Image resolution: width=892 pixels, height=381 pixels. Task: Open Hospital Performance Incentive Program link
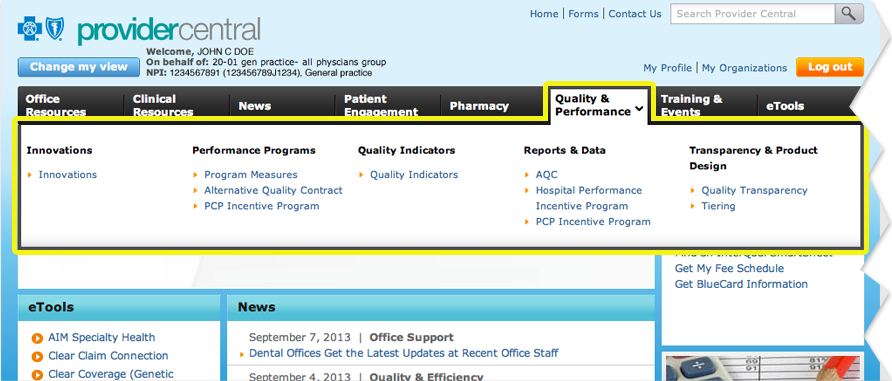coord(589,198)
